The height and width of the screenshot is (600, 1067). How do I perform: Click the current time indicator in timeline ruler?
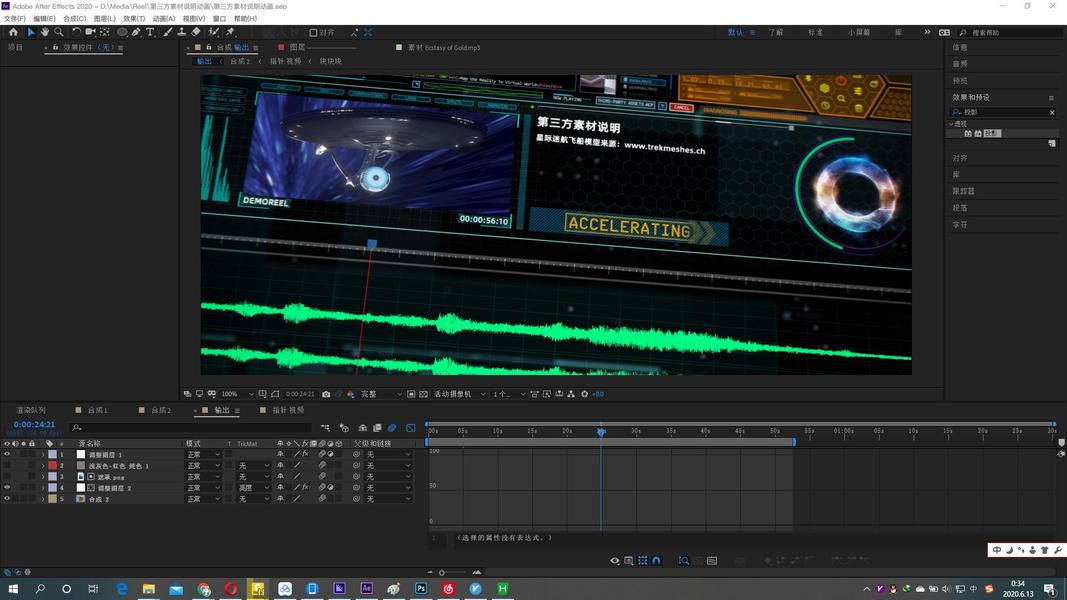(x=601, y=431)
